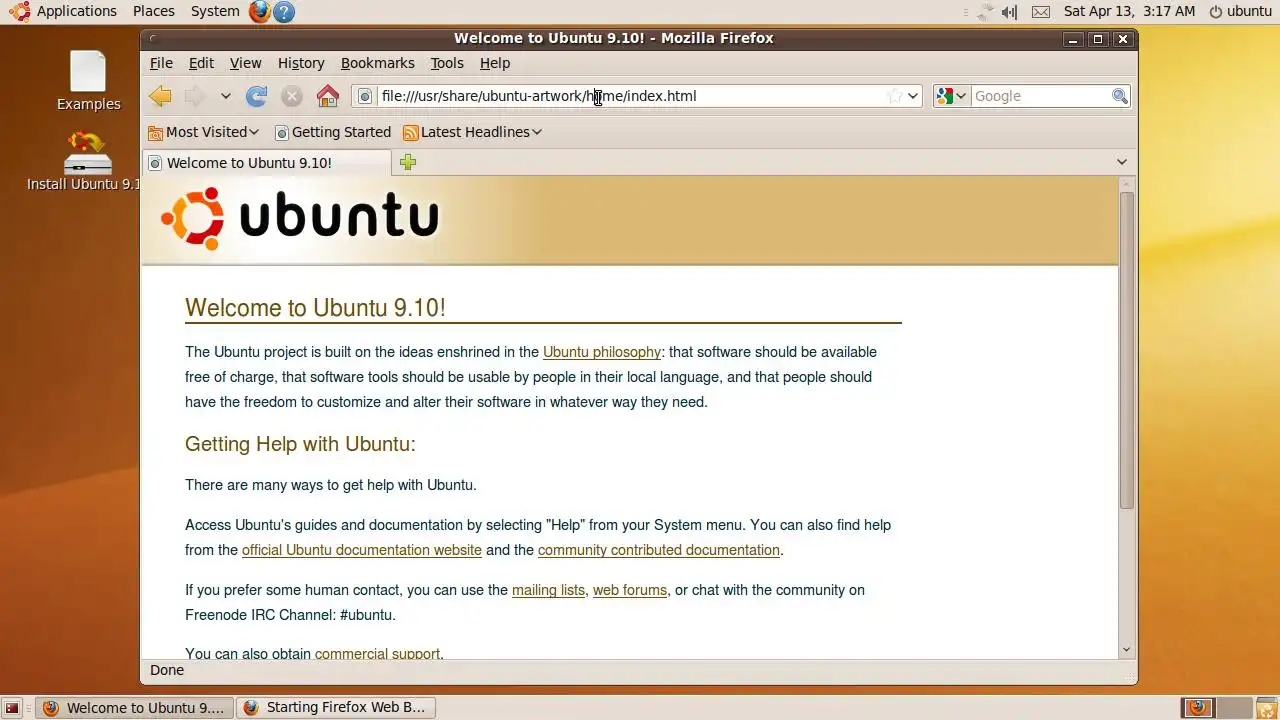The image size is (1280, 720).
Task: Open a new tab with the plus icon
Action: click(x=408, y=162)
